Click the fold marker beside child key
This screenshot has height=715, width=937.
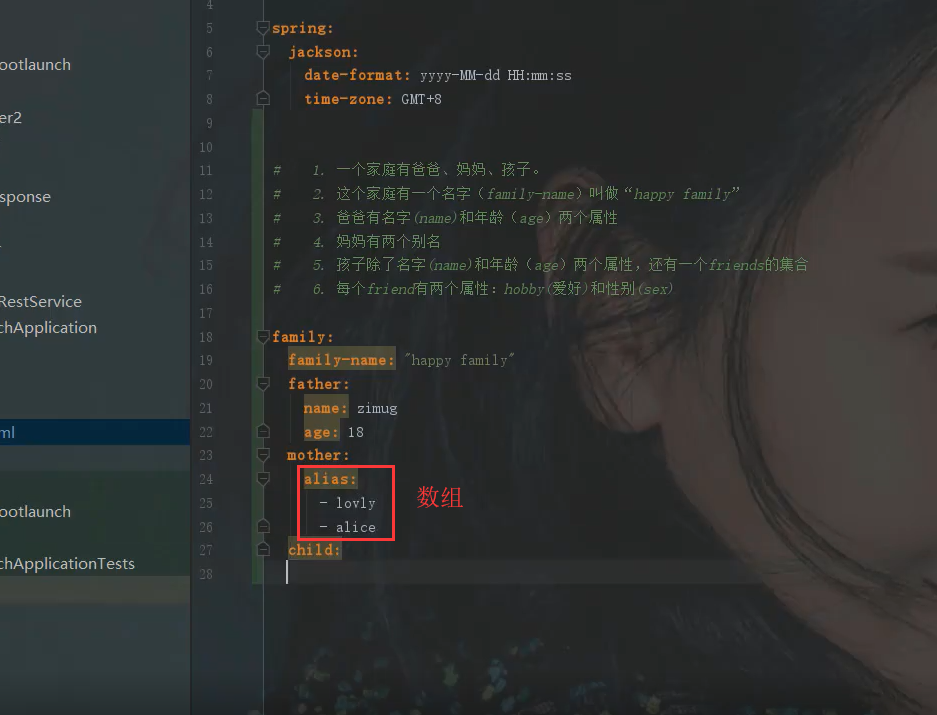click(x=263, y=549)
